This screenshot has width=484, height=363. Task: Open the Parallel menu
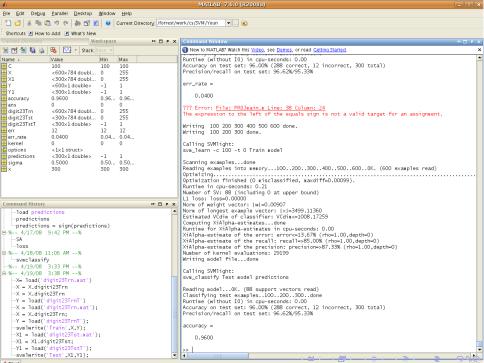(x=60, y=13)
